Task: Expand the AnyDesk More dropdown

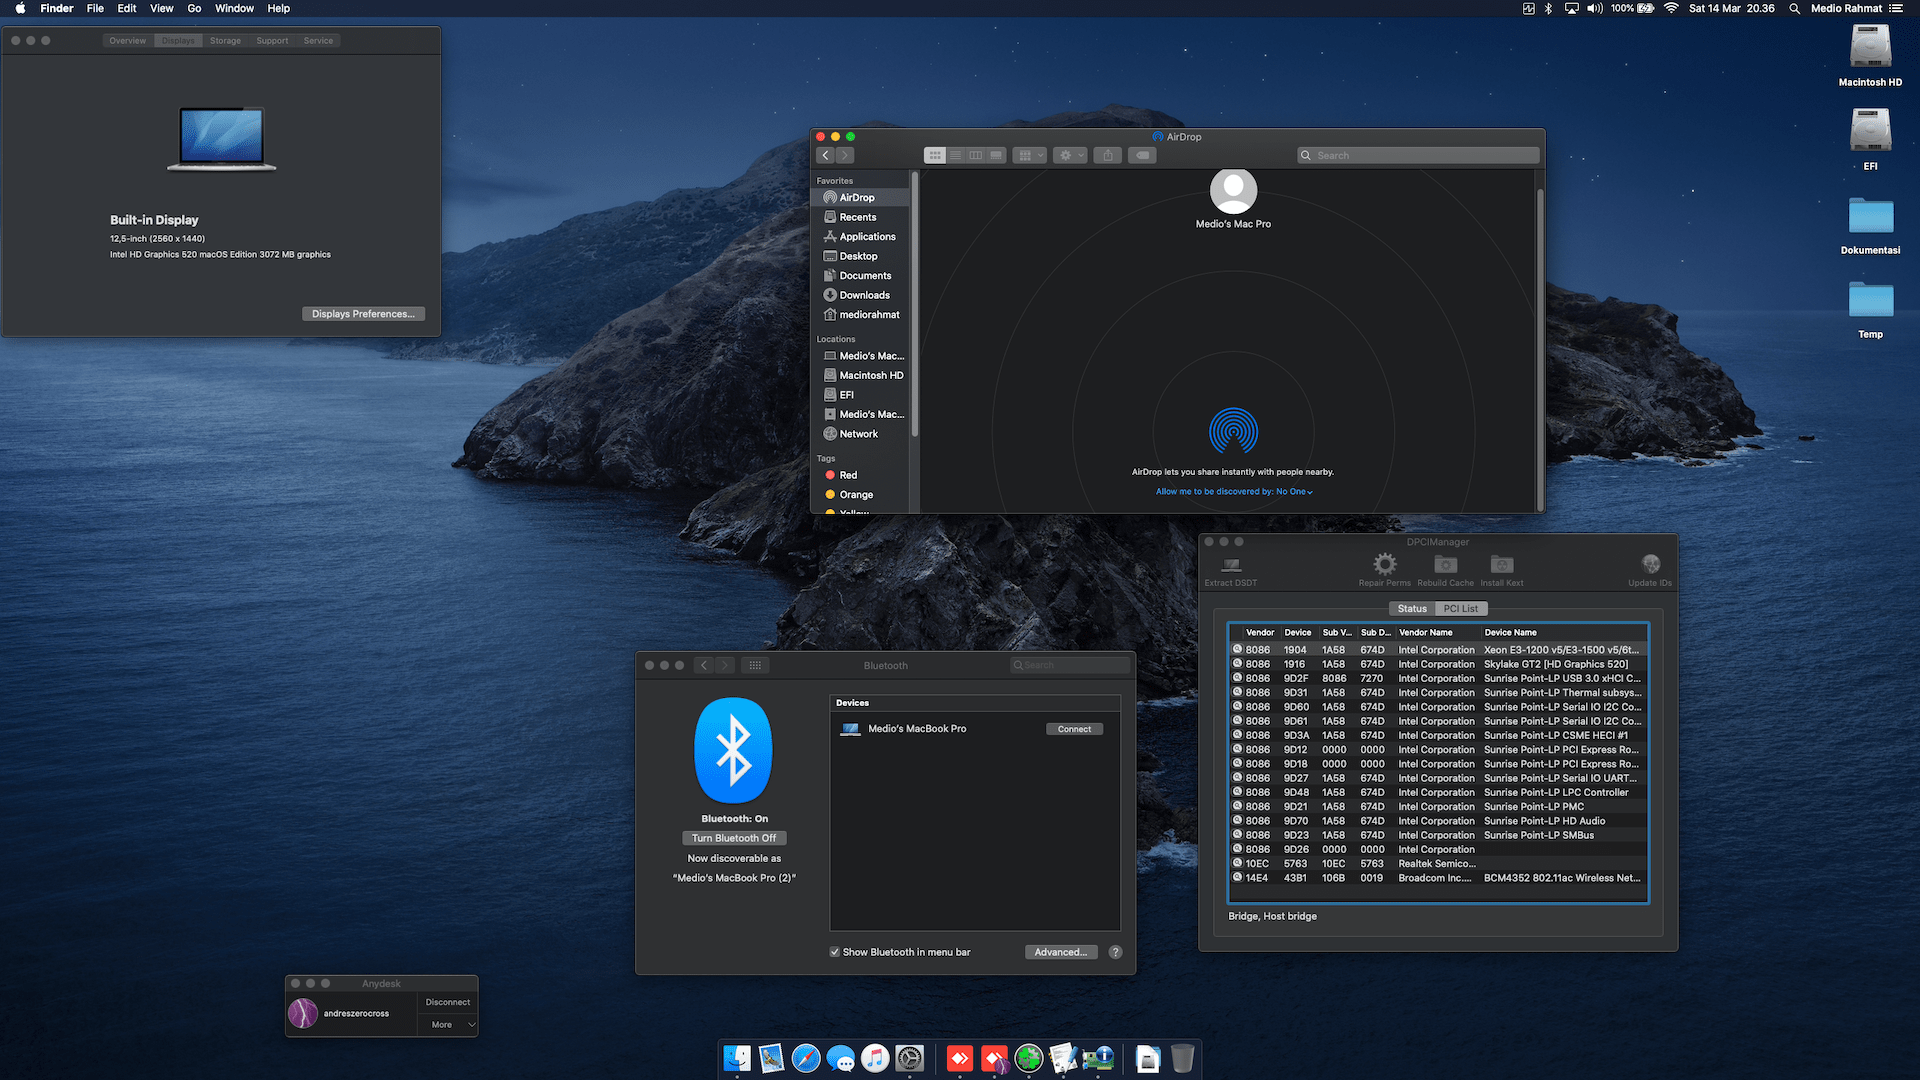Action: [448, 1024]
